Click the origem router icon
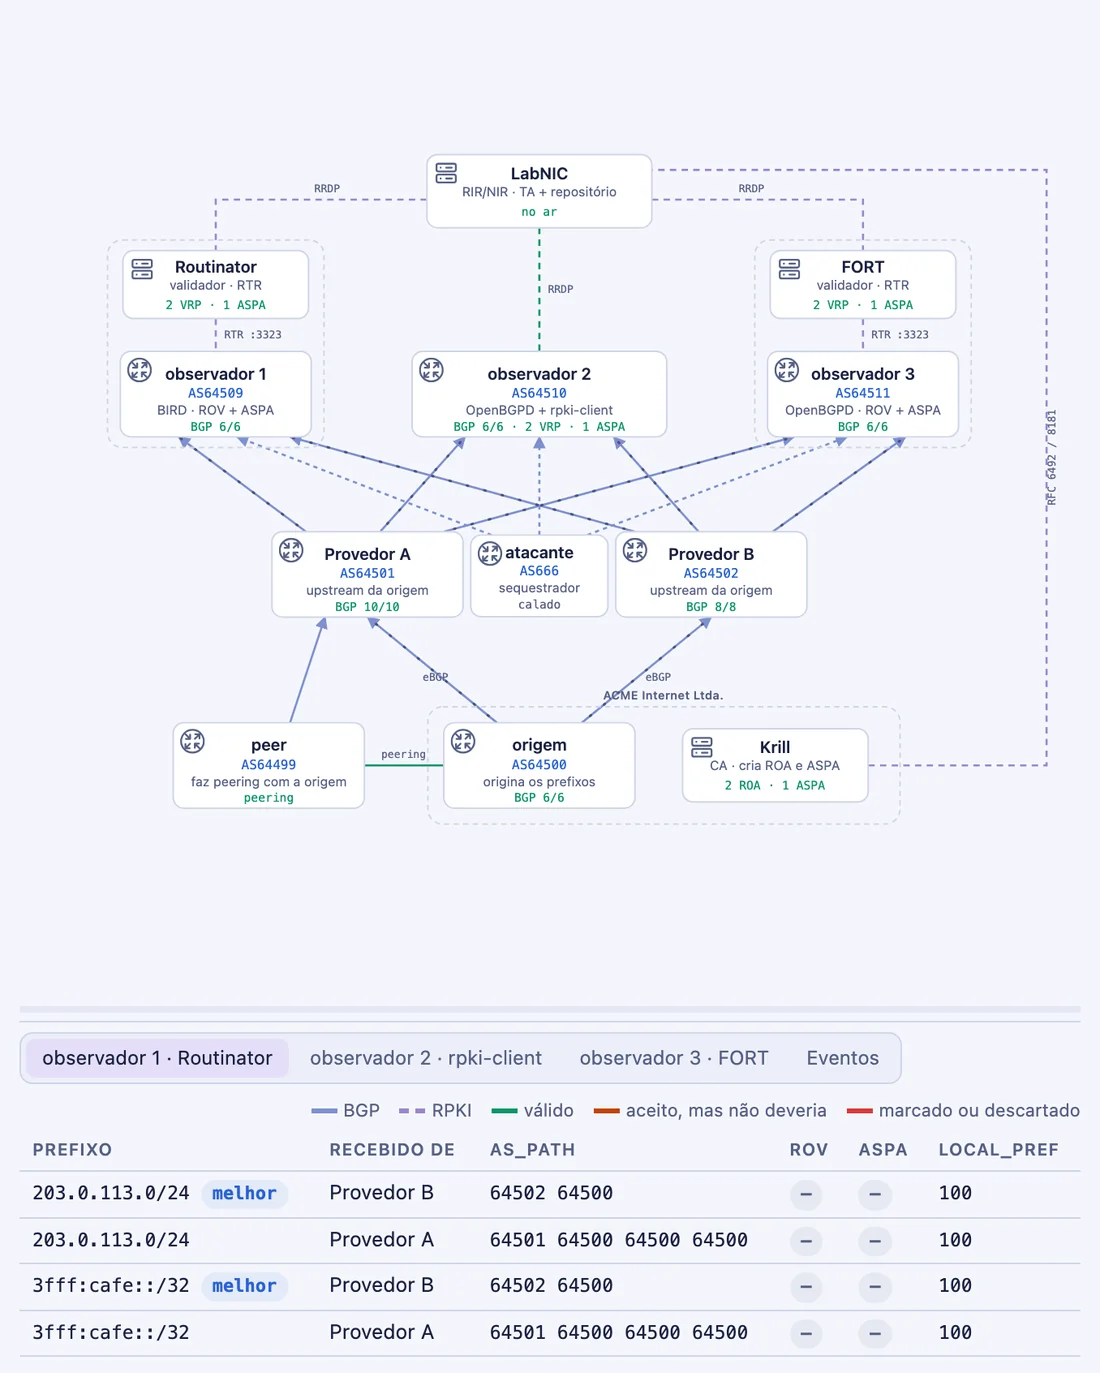 tap(463, 741)
